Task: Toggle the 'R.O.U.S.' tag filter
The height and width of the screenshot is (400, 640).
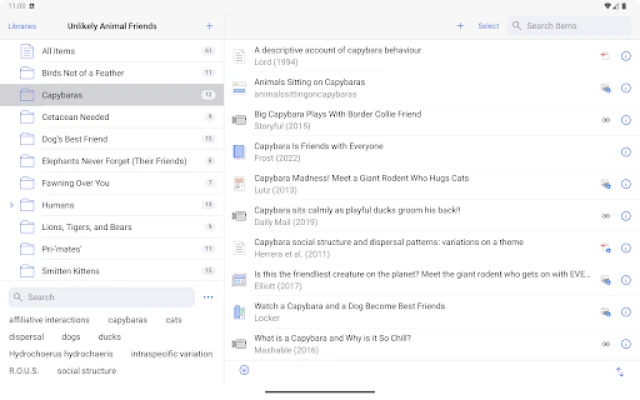Action: click(x=24, y=370)
